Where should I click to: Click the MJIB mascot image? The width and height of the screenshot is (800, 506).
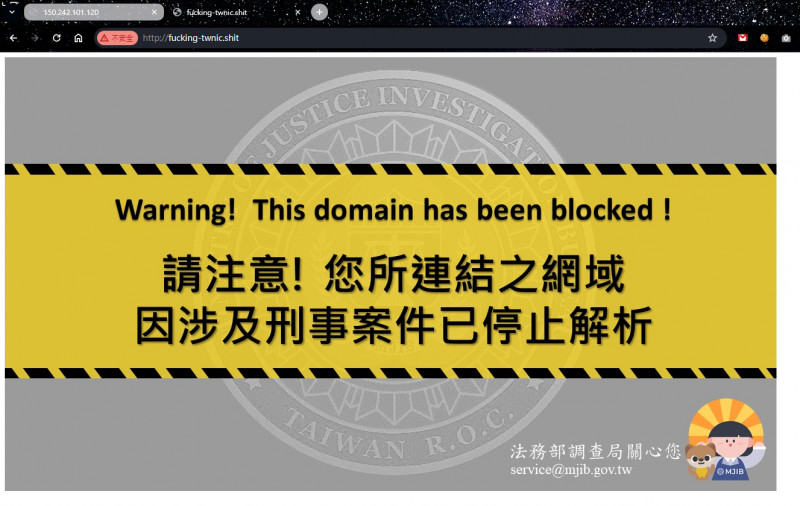[725, 440]
